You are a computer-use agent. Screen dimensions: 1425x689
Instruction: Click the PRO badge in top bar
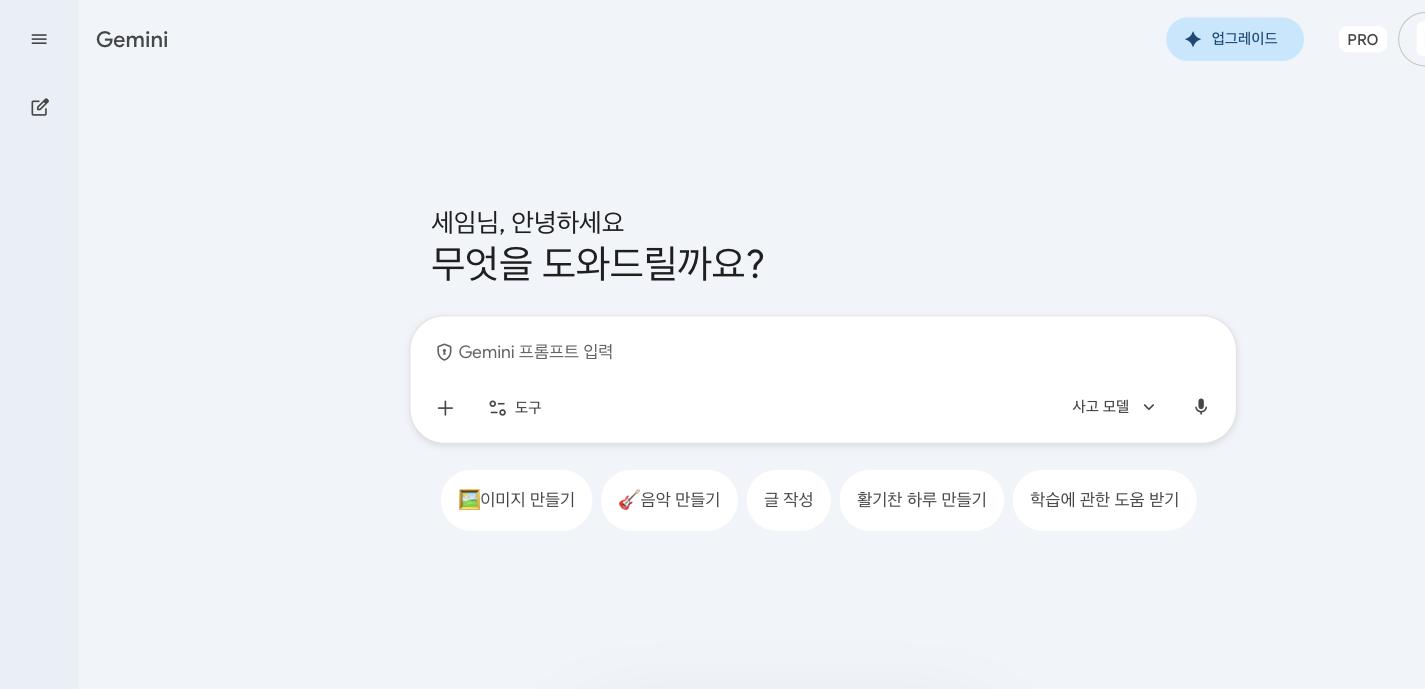(1362, 39)
